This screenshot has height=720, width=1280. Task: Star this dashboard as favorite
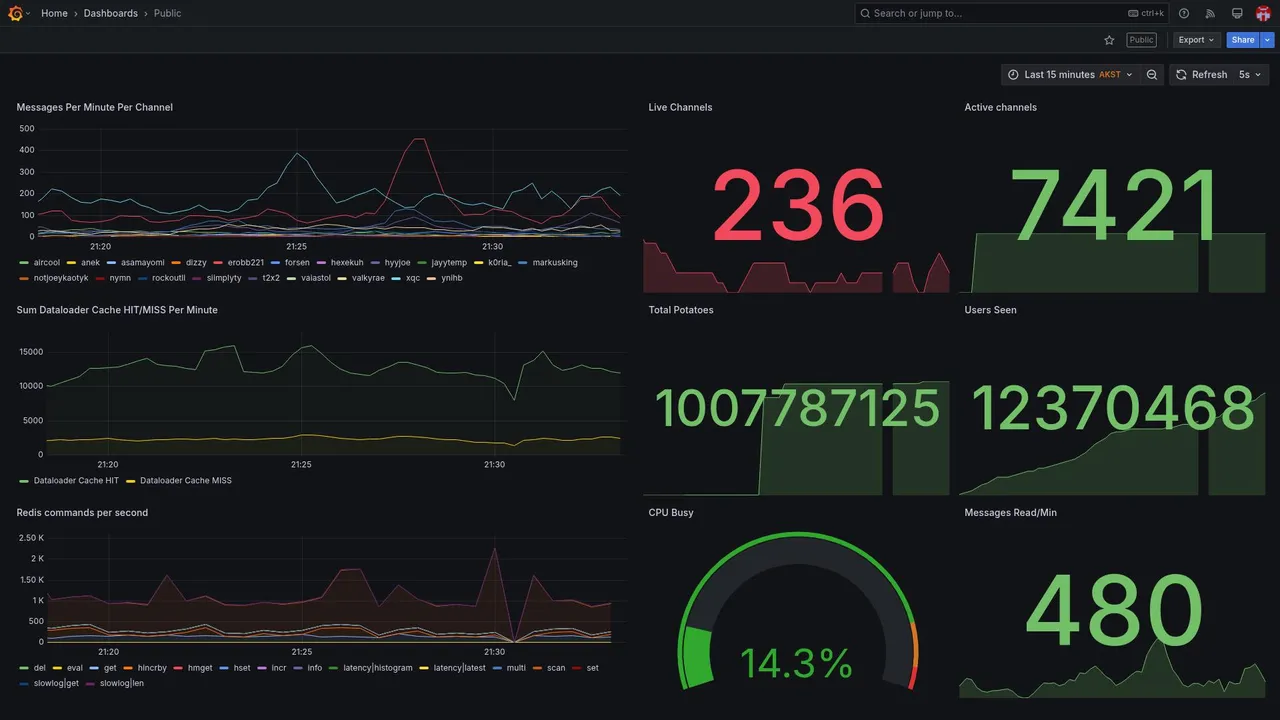(1109, 40)
